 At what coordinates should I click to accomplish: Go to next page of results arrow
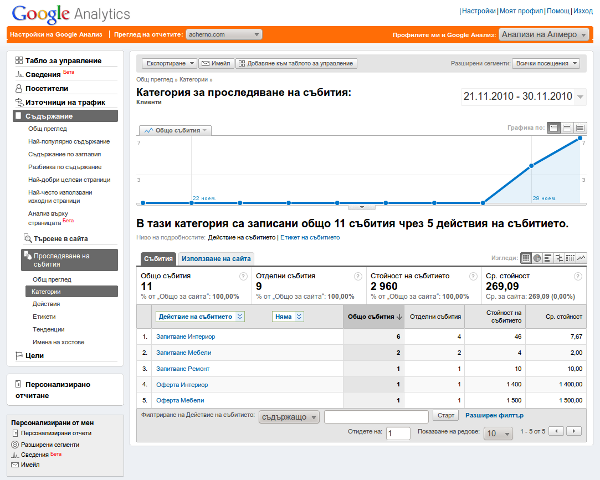[x=574, y=431]
